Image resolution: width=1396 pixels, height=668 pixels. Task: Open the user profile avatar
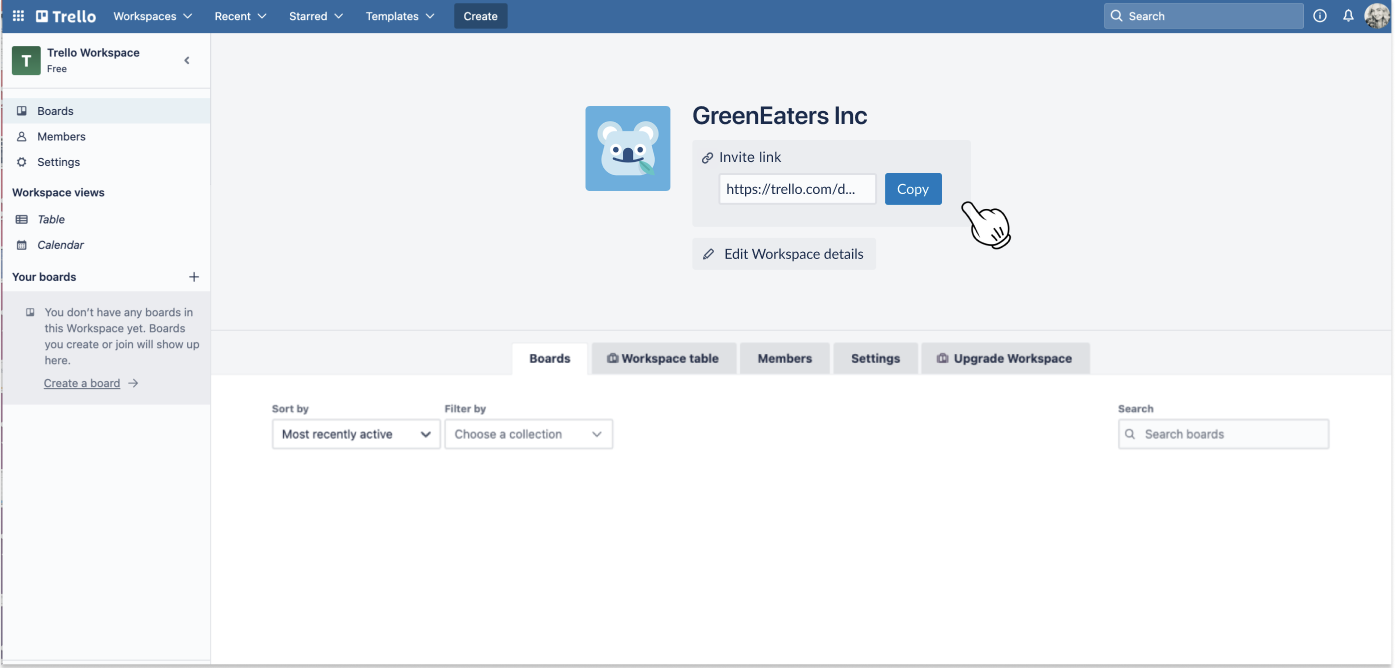(1377, 16)
